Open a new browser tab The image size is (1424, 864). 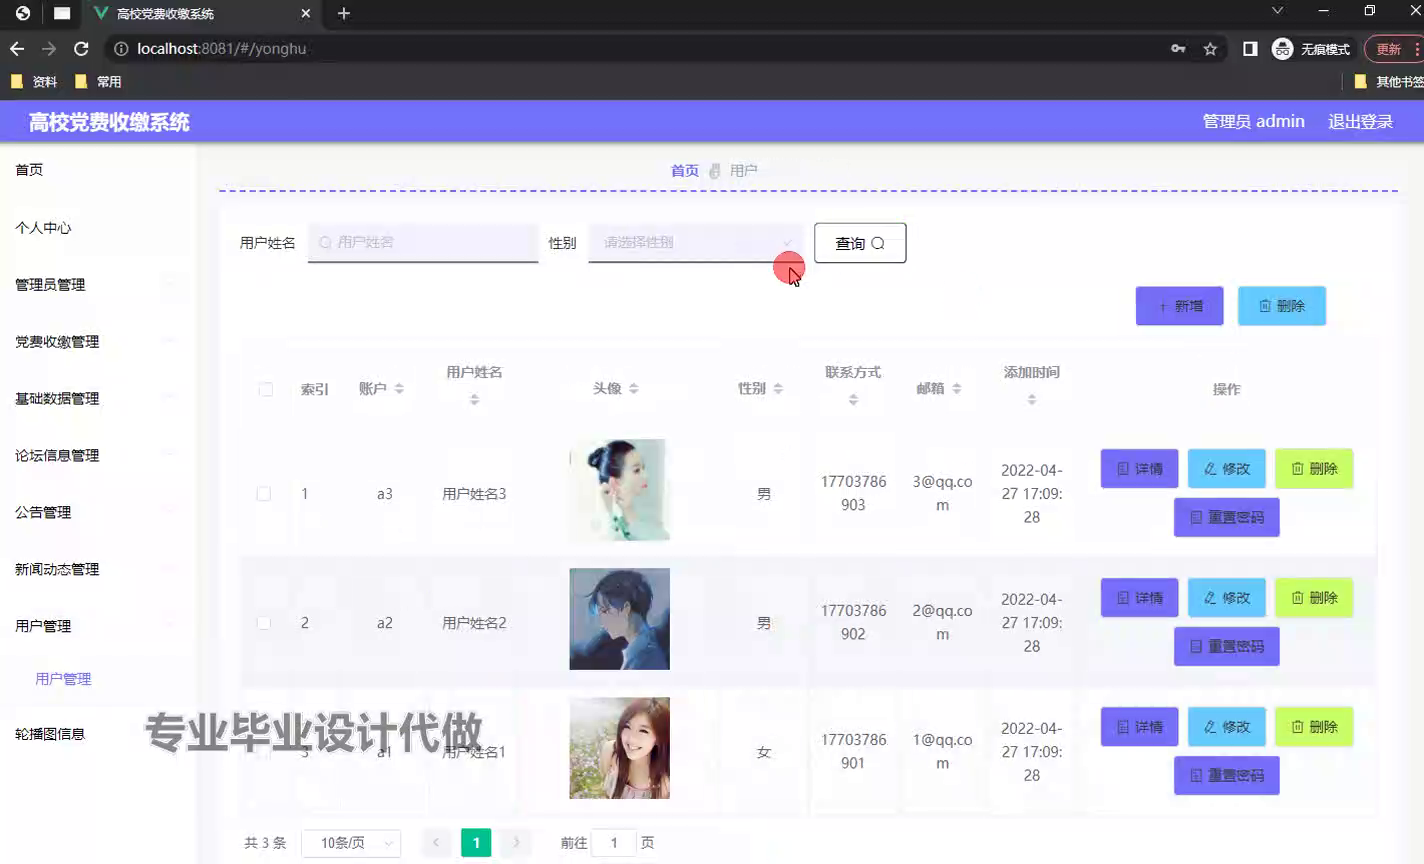pos(344,13)
